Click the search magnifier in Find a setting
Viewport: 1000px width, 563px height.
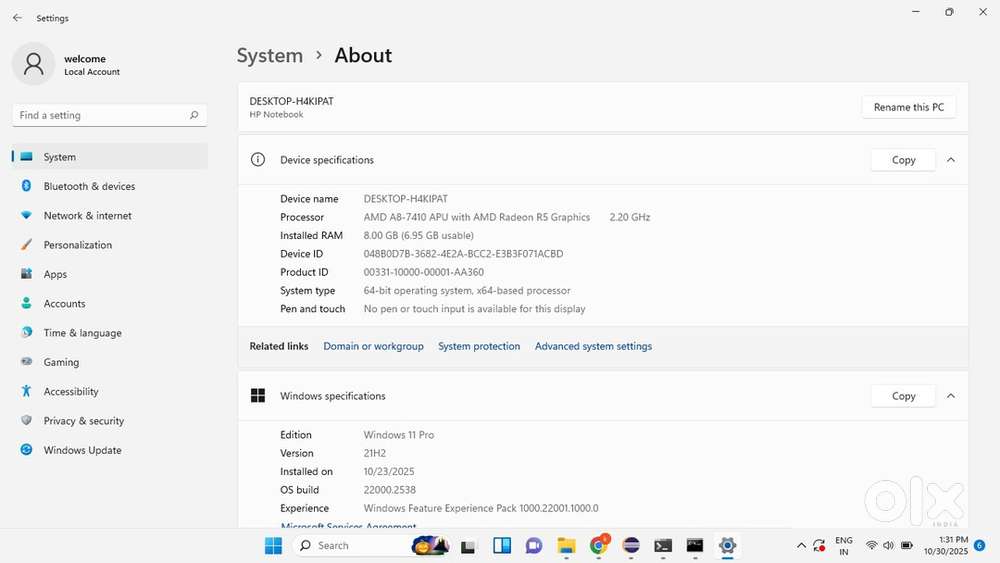[x=194, y=115]
